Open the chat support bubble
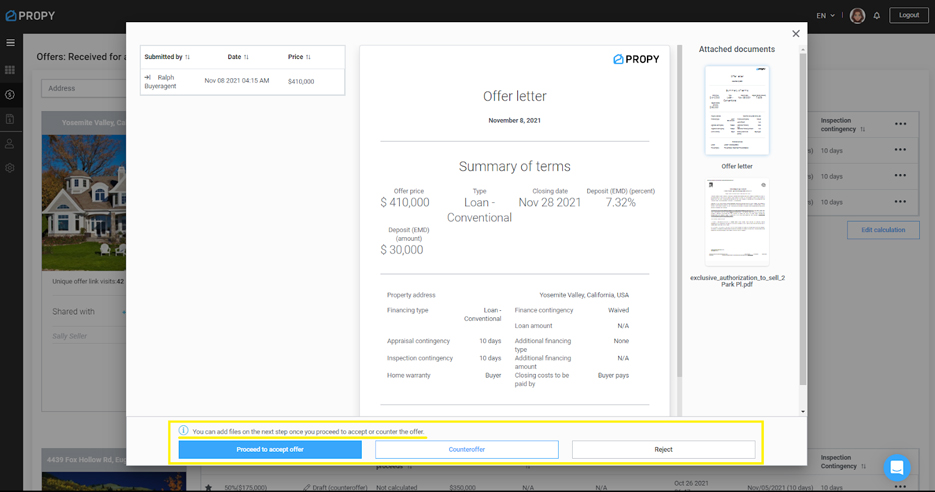935x492 pixels. (x=897, y=467)
